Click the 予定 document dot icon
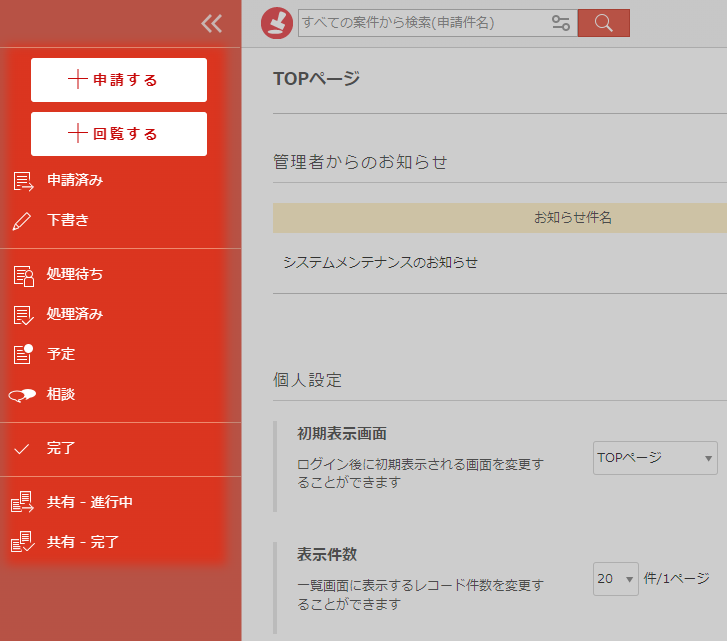This screenshot has height=641, width=727. click(23, 354)
